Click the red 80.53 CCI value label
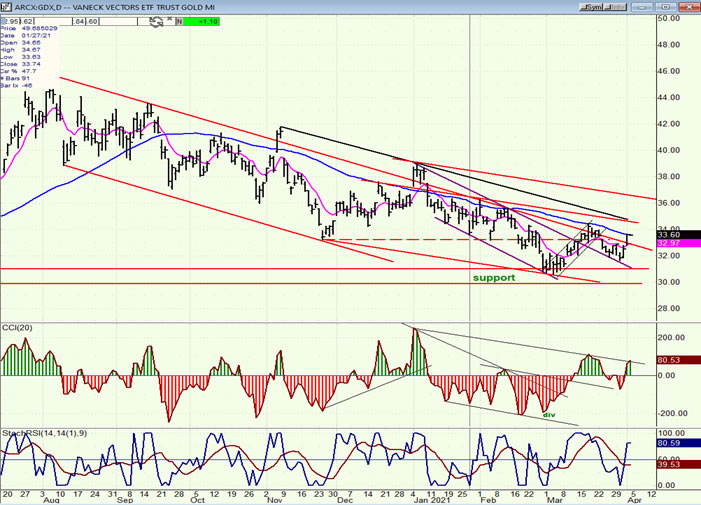701x505 pixels. pos(668,360)
